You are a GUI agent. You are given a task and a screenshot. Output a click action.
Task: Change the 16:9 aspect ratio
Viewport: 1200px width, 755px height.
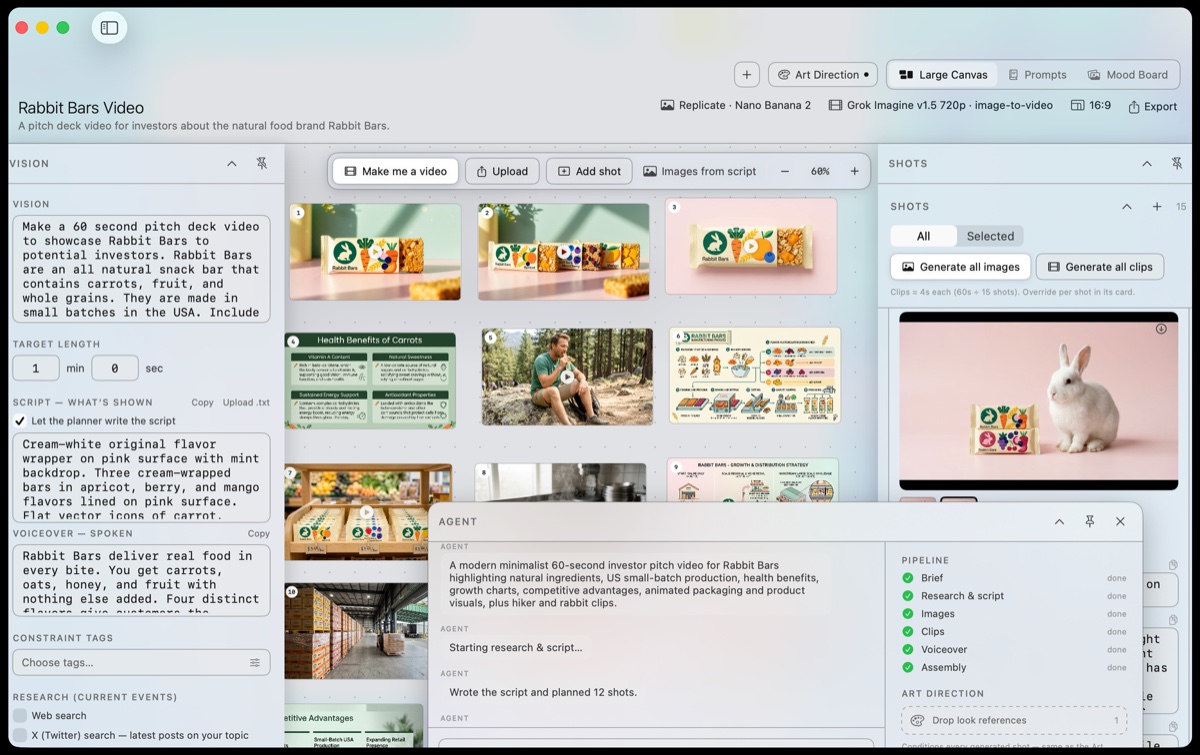point(1091,105)
